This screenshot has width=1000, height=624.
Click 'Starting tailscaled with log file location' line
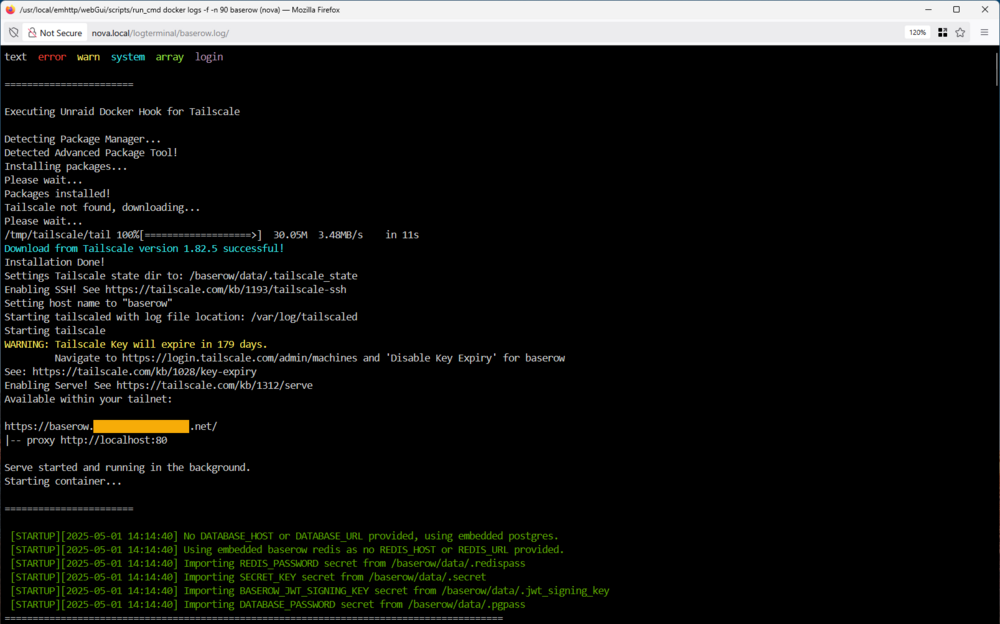pos(180,317)
